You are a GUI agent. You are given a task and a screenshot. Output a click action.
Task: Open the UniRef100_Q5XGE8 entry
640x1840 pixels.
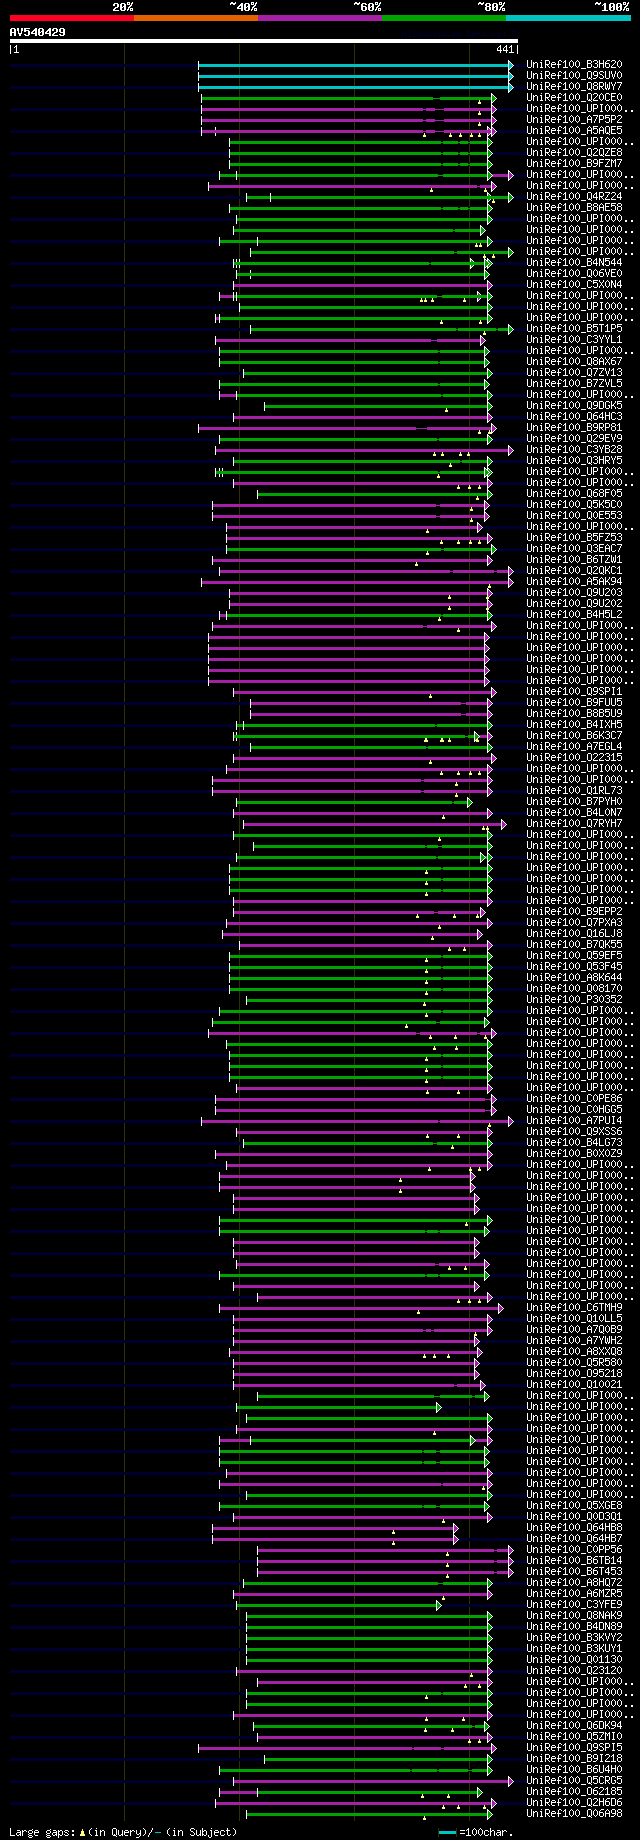click(574, 1506)
